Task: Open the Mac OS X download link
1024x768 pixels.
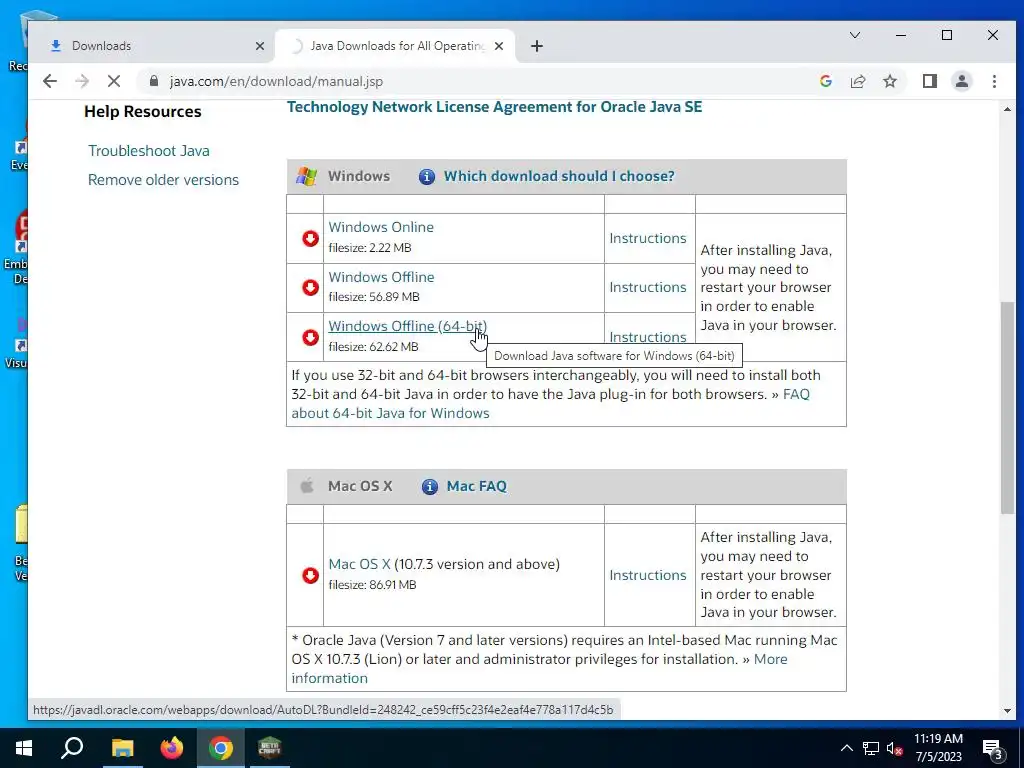Action: coord(359,564)
